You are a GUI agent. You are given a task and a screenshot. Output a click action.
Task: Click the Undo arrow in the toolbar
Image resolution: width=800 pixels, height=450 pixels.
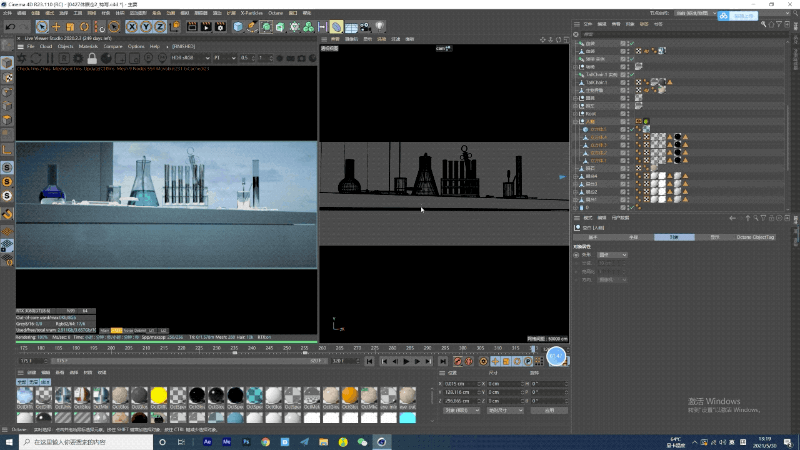click(x=10, y=27)
